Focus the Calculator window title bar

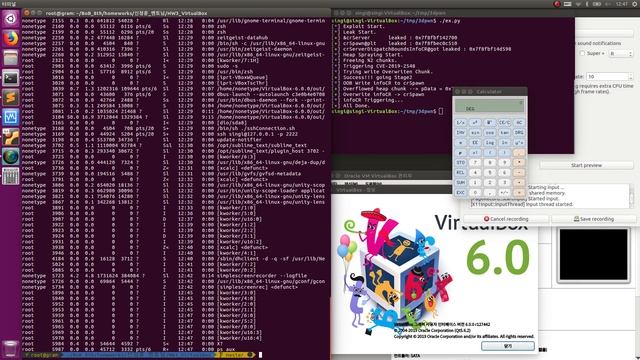point(490,92)
